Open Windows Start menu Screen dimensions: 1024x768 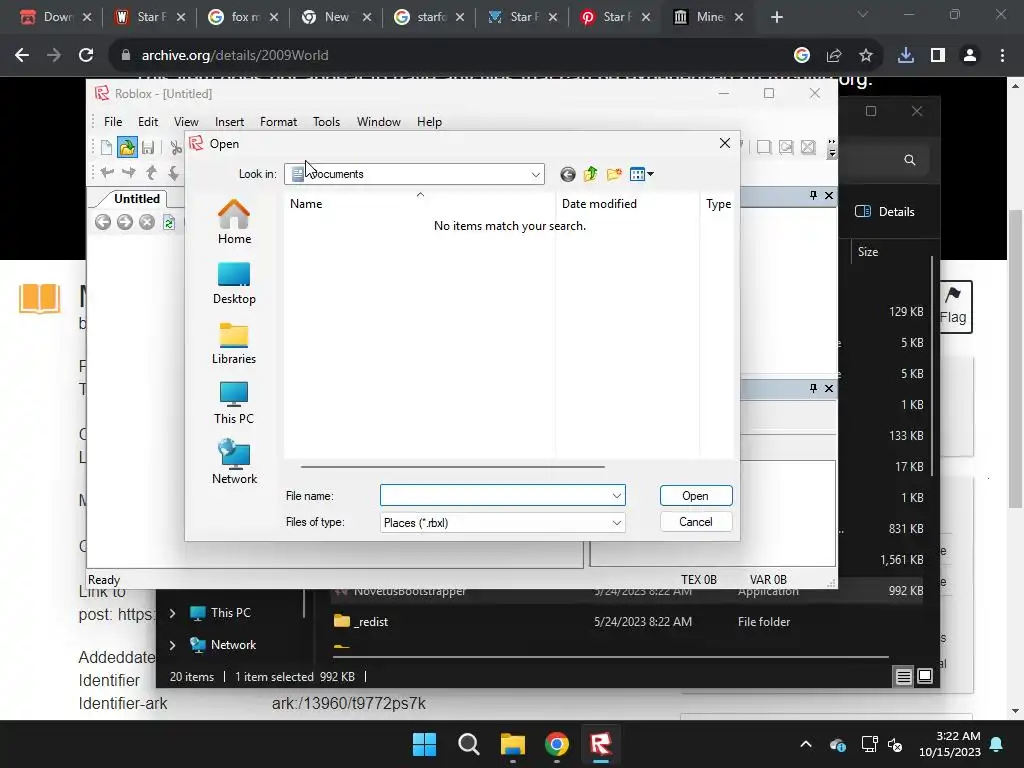(424, 744)
